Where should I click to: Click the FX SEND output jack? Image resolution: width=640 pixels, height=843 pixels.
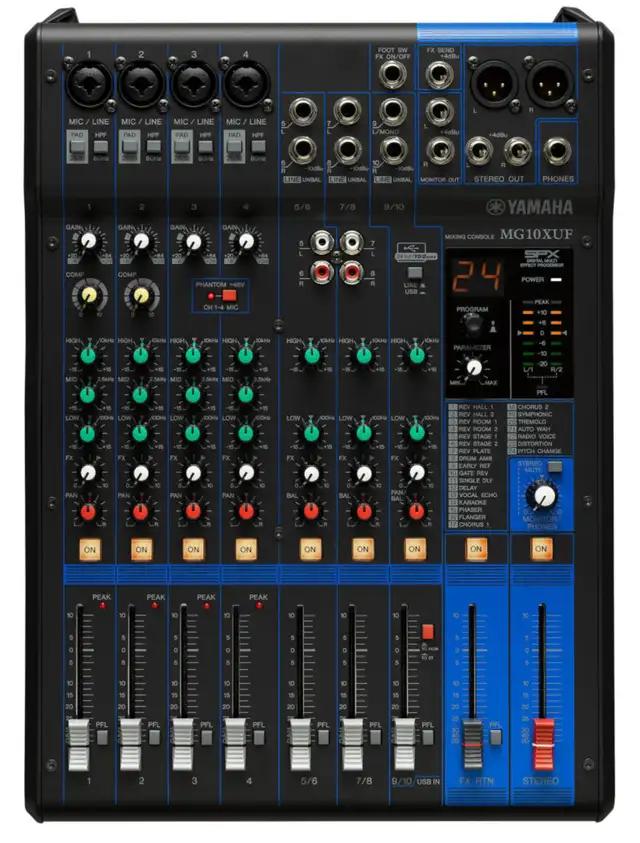[439, 73]
